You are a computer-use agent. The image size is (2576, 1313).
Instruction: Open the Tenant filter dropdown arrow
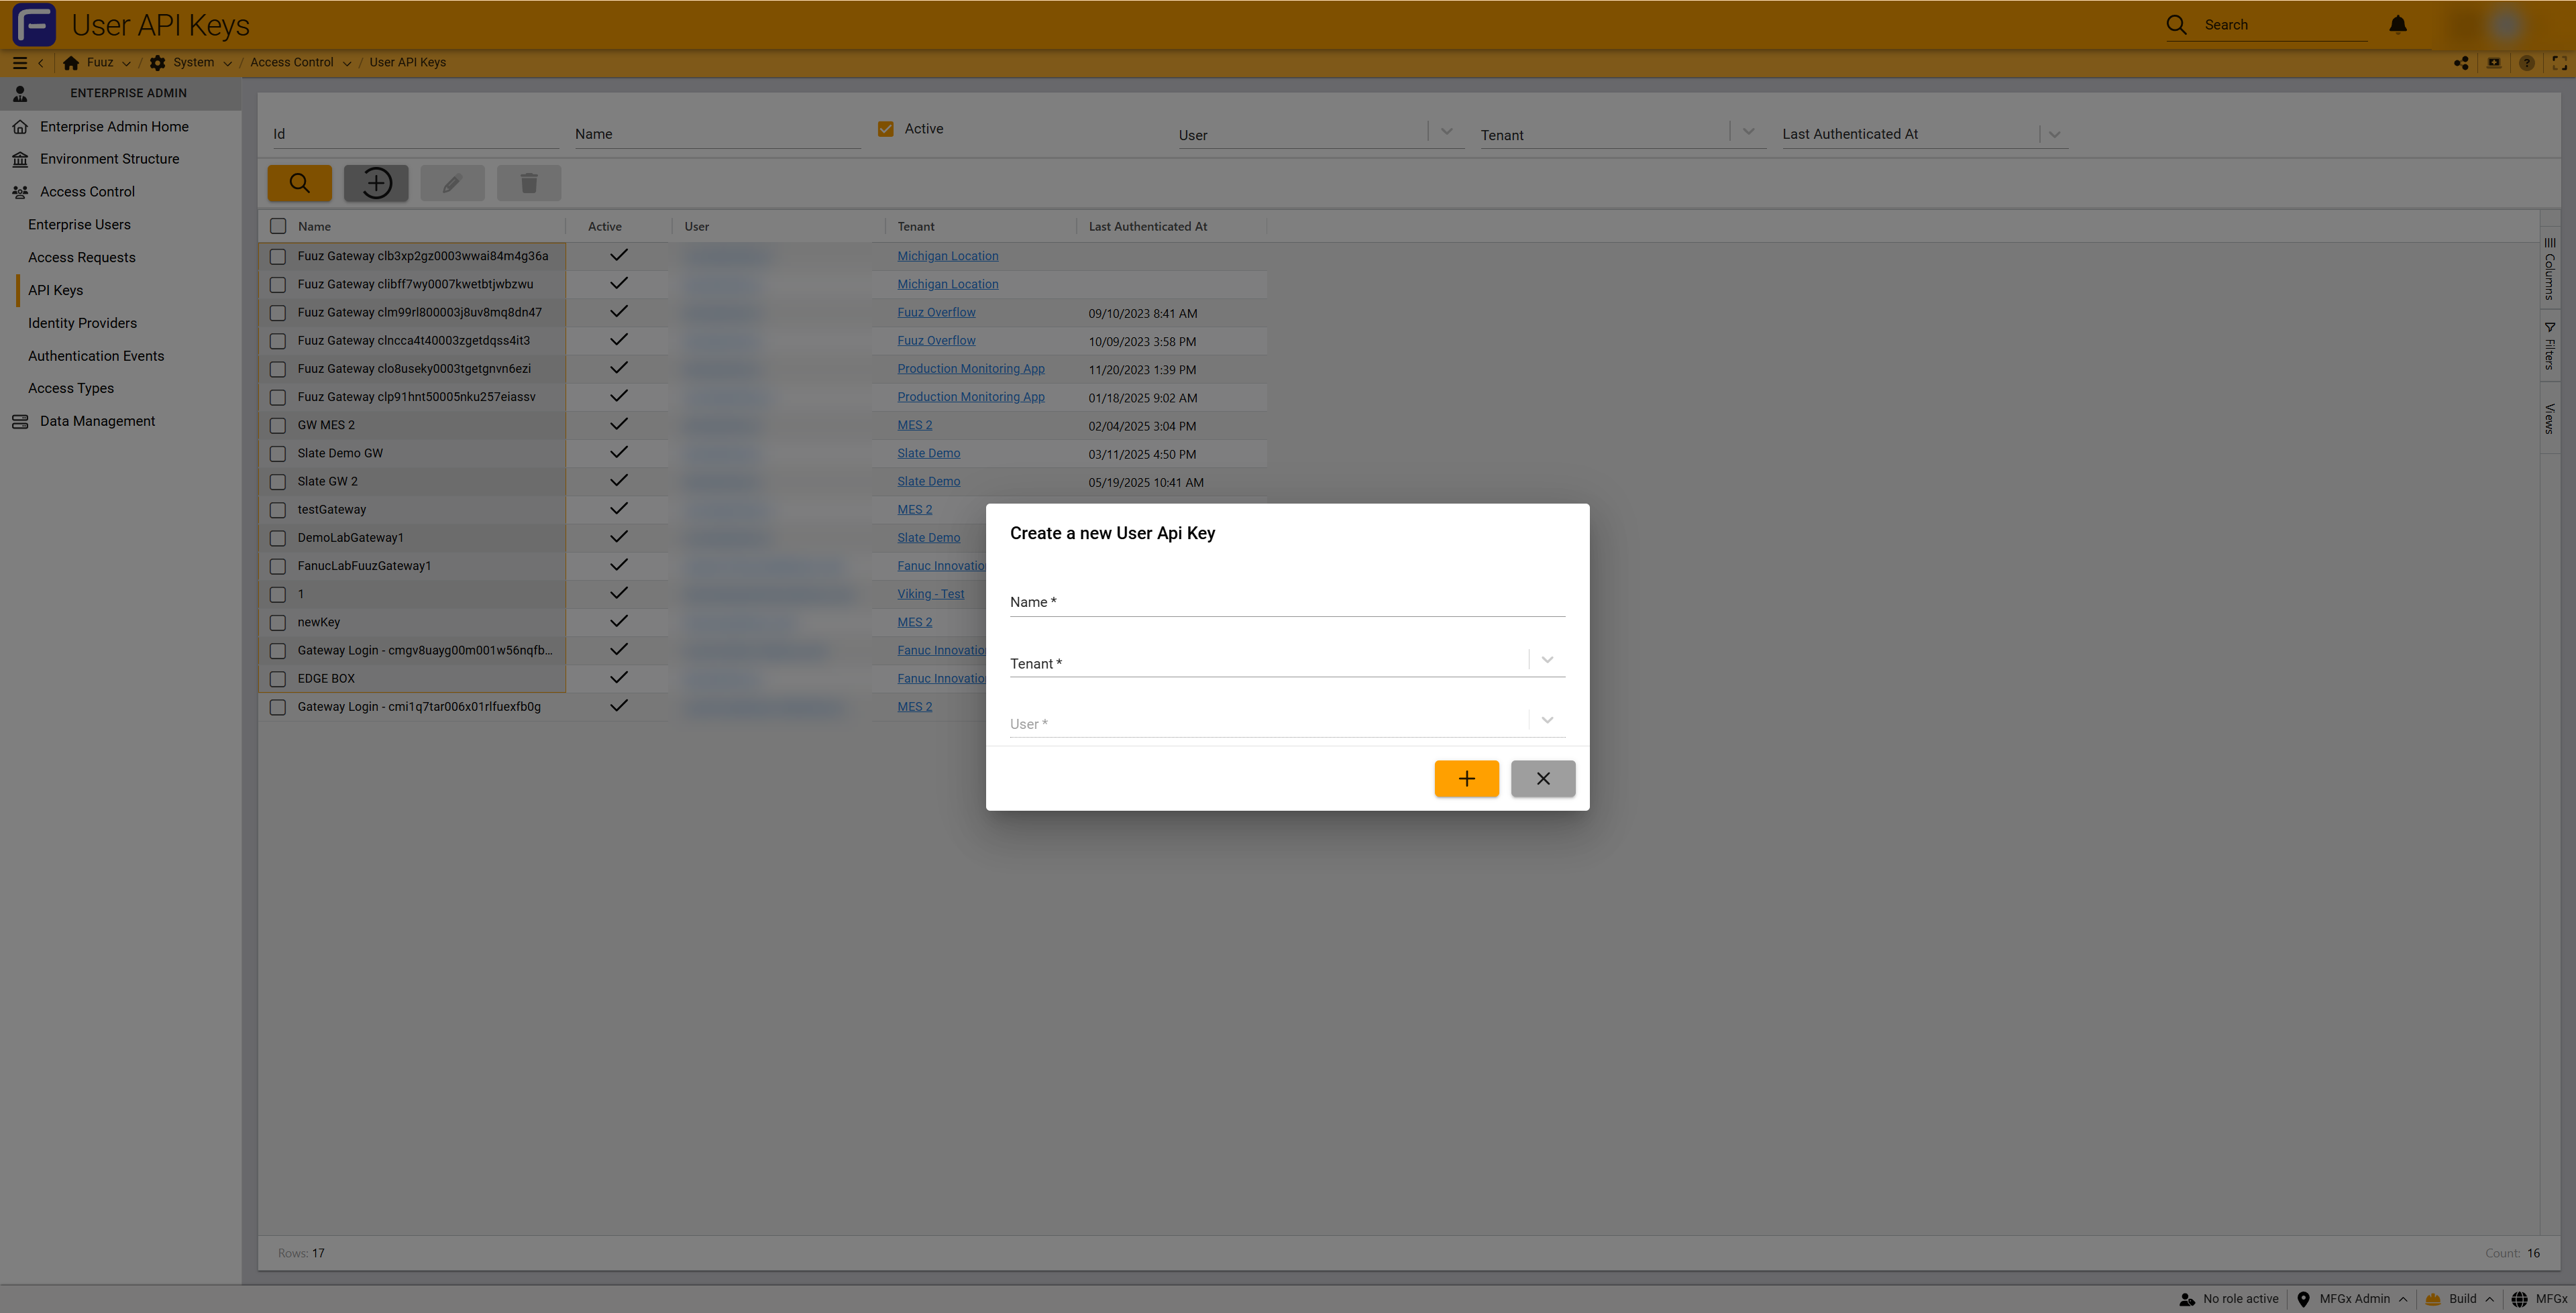[x=1748, y=132]
